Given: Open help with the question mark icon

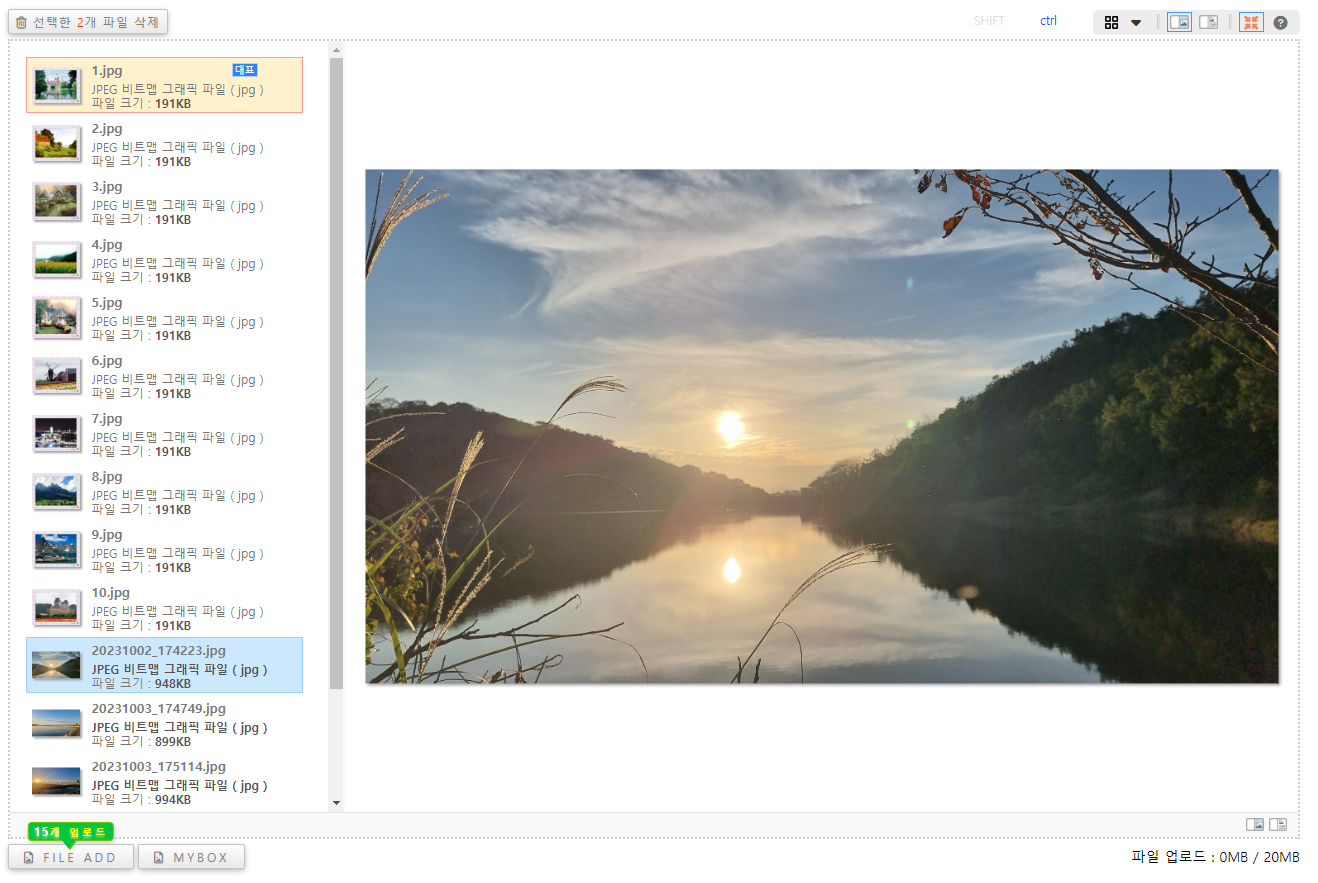Looking at the screenshot, I should (x=1280, y=22).
